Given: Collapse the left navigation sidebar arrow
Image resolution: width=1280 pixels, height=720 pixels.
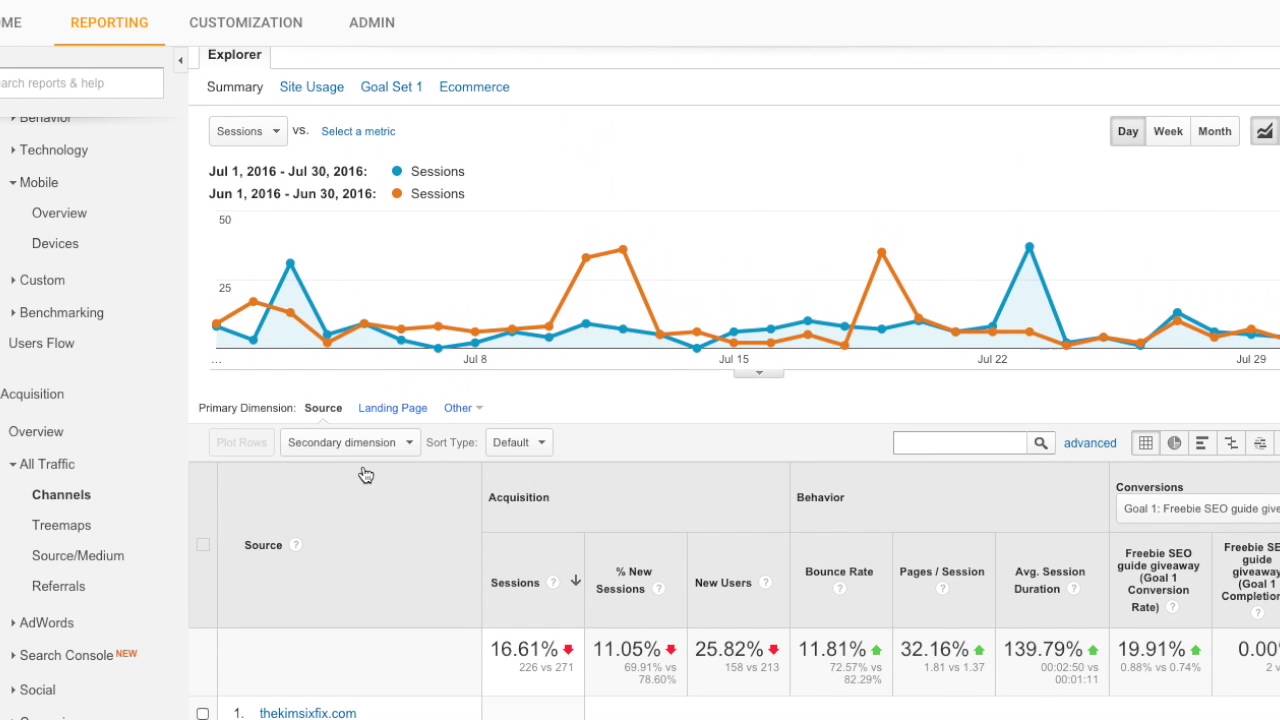Looking at the screenshot, I should pyautogui.click(x=180, y=61).
